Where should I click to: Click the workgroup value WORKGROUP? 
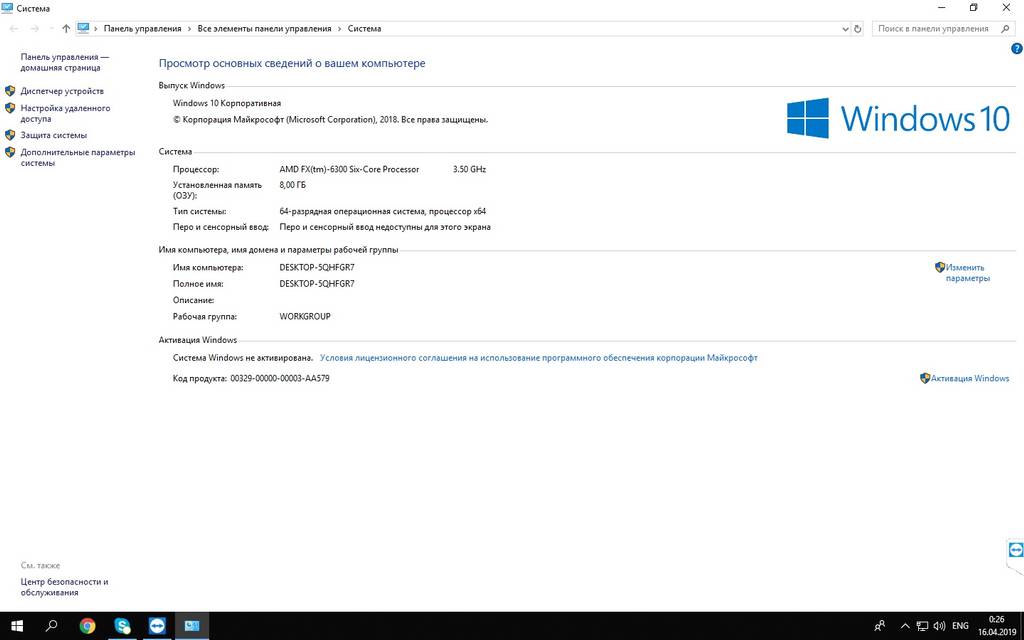305,316
